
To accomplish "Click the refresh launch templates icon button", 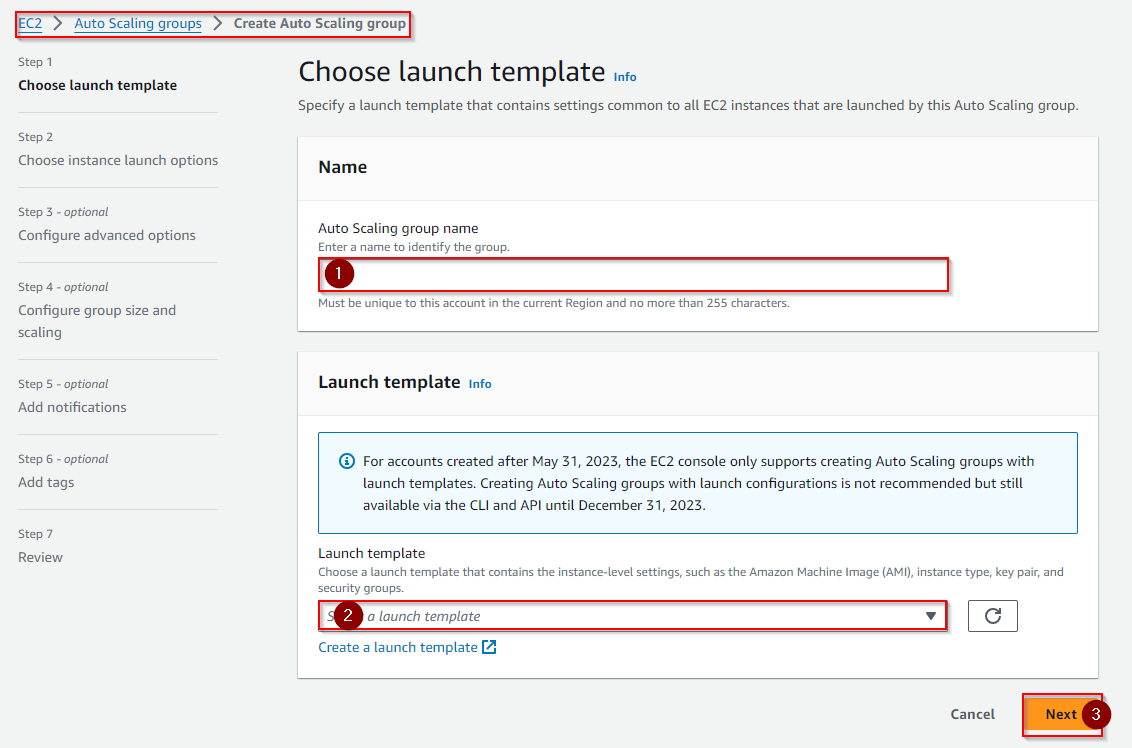I will tap(992, 616).
